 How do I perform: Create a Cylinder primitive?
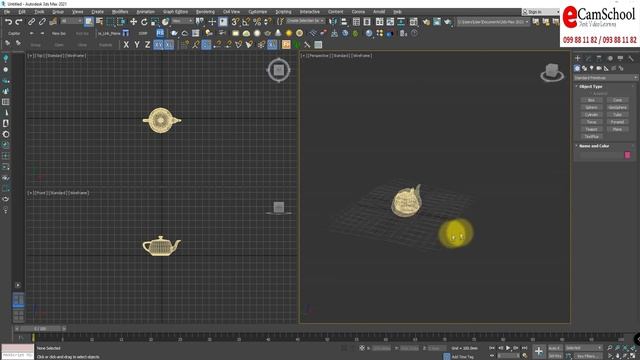pos(591,115)
